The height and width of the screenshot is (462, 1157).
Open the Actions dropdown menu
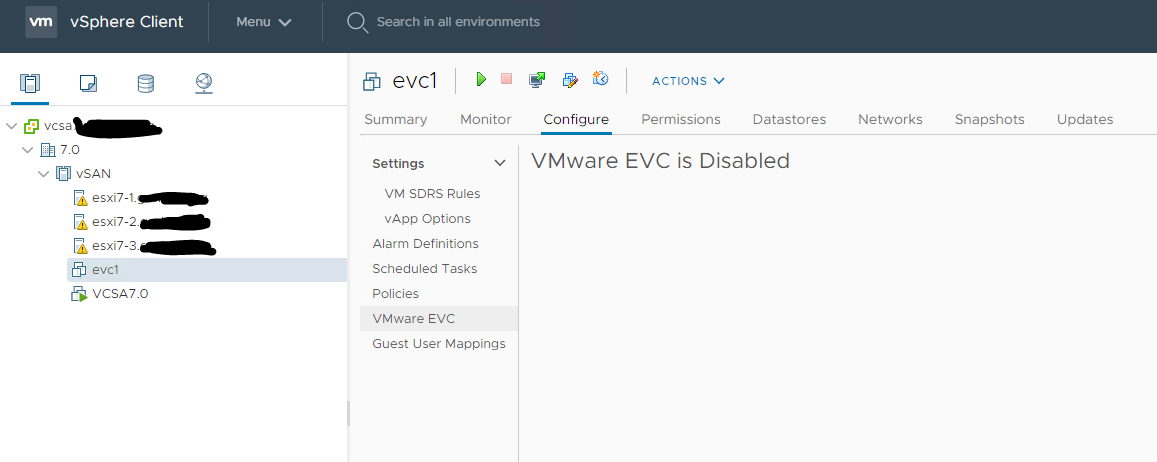[688, 81]
